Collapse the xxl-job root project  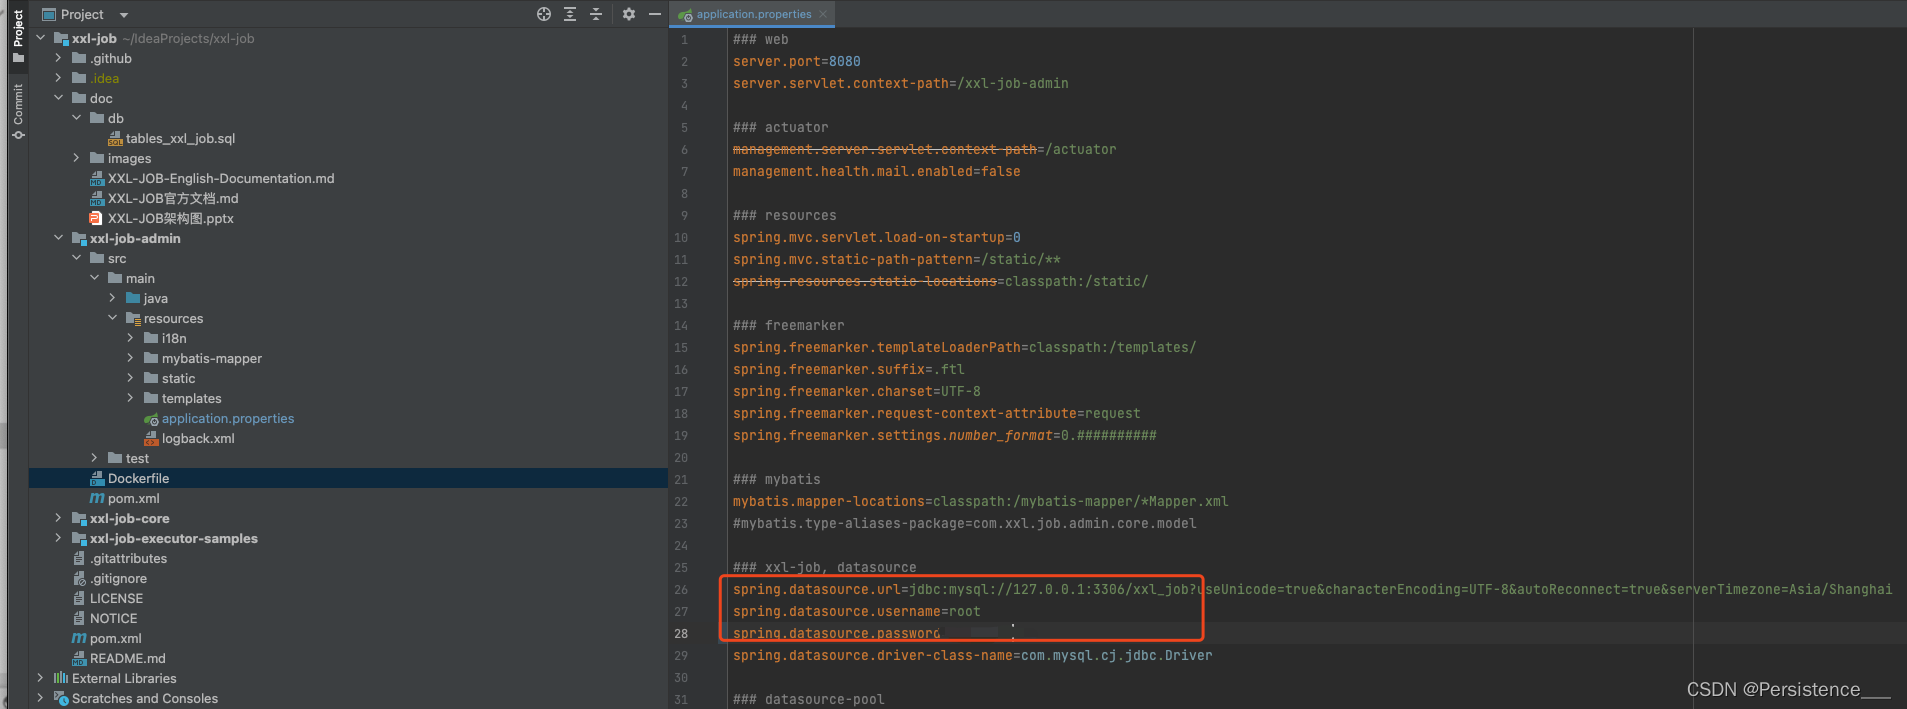tap(41, 38)
